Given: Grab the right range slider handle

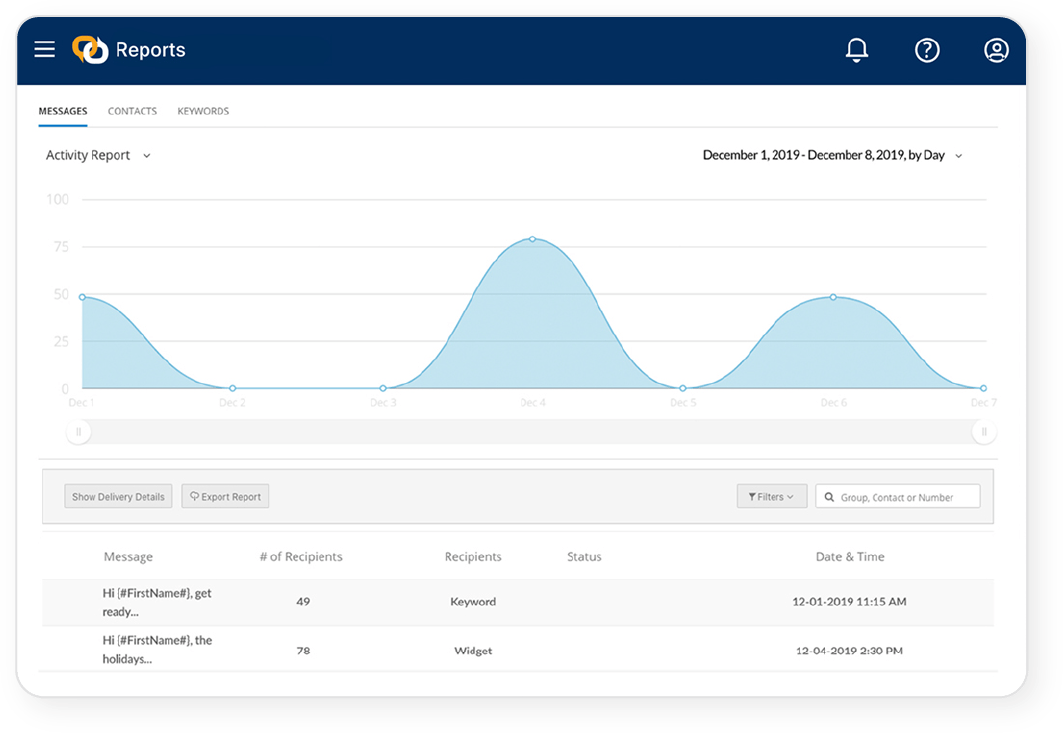Looking at the screenshot, I should (x=984, y=431).
